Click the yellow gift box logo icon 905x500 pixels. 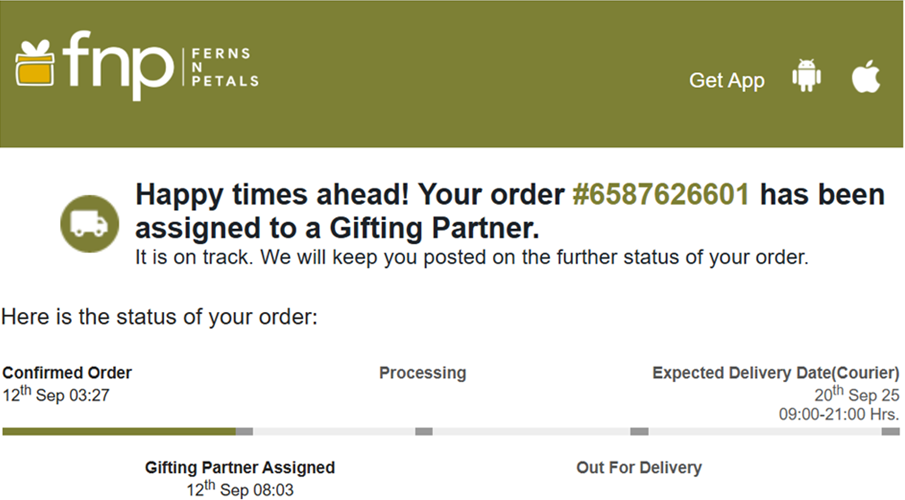pos(35,63)
